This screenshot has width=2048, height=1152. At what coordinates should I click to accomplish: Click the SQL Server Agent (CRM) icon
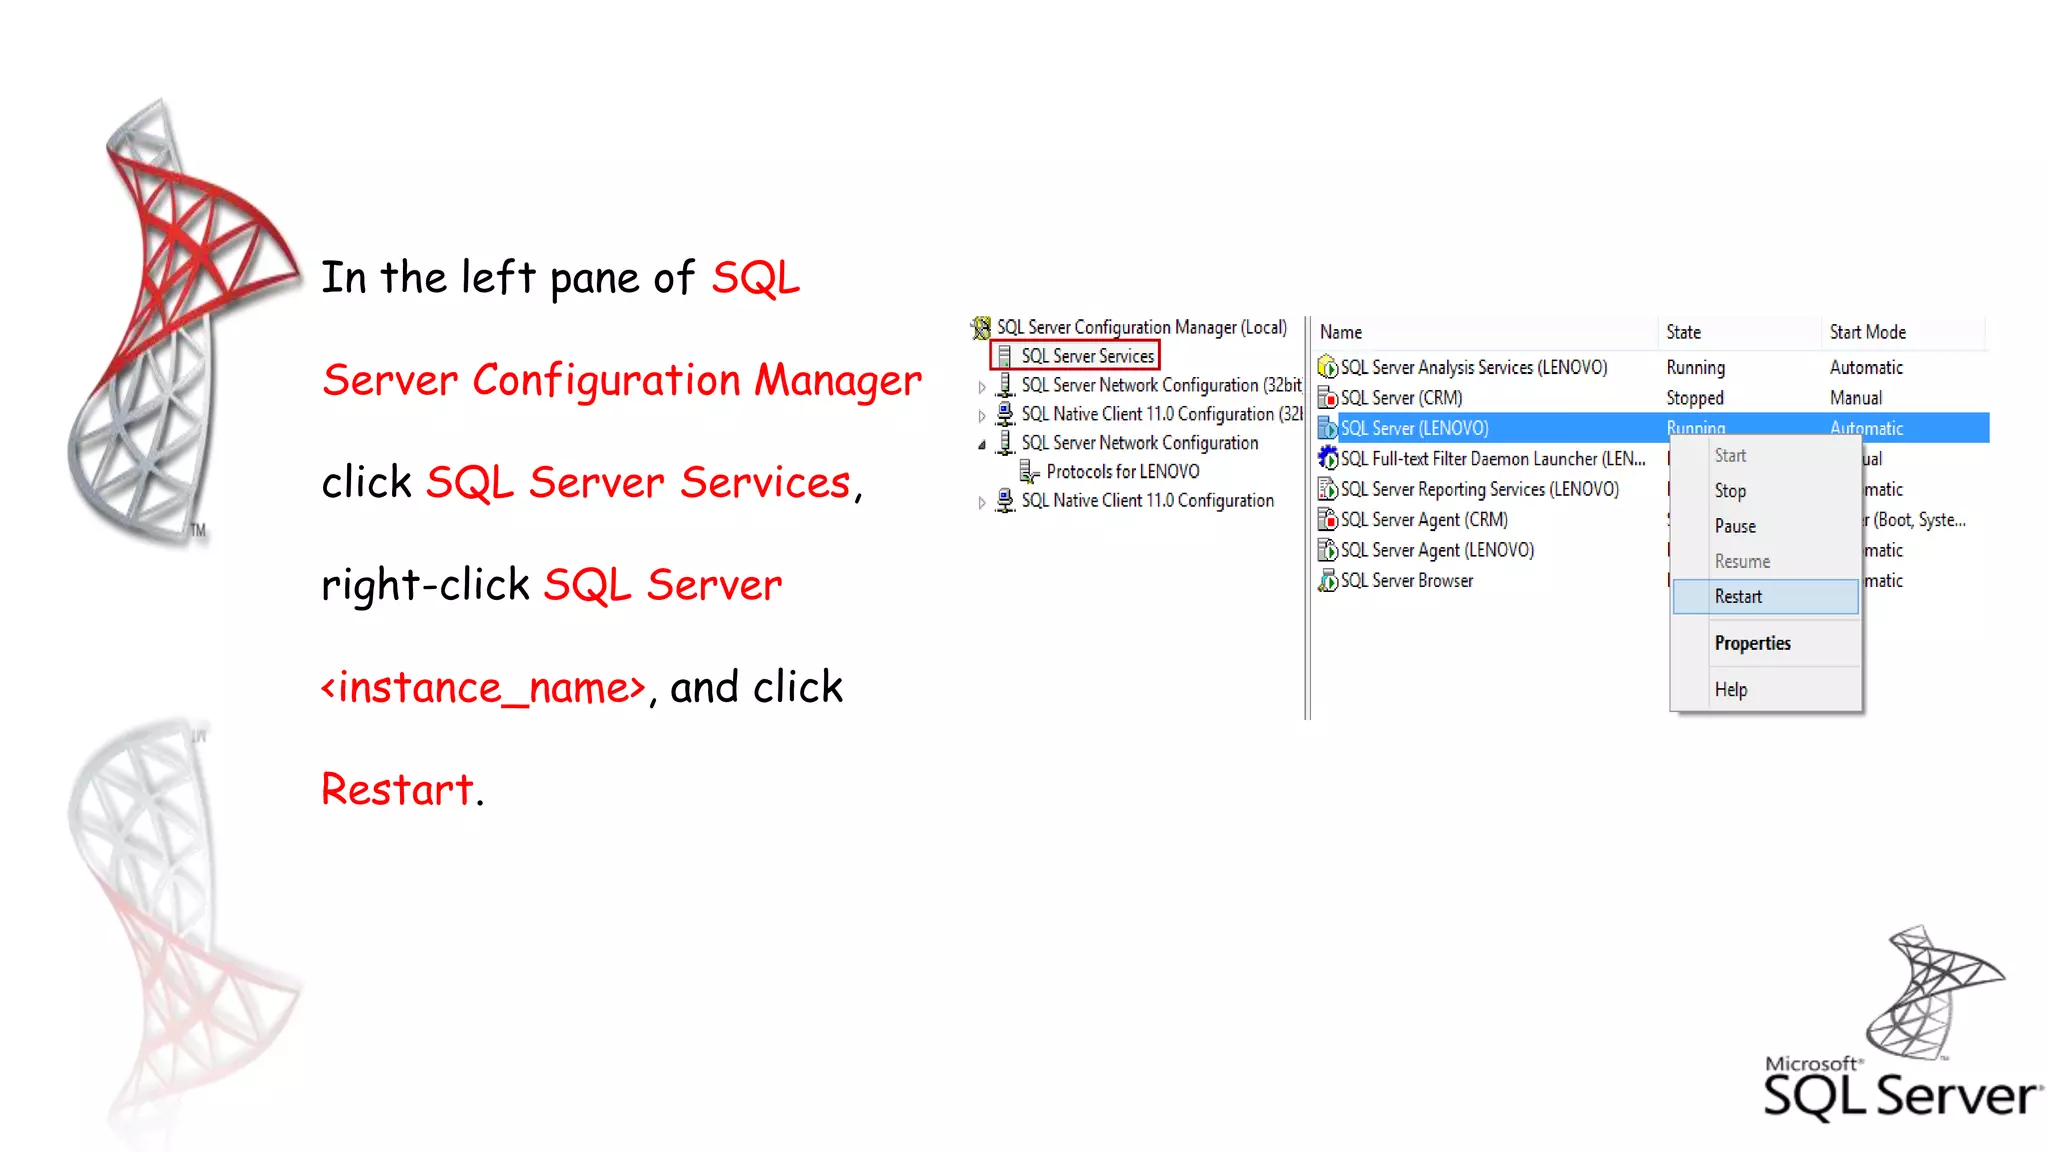click(x=1327, y=519)
